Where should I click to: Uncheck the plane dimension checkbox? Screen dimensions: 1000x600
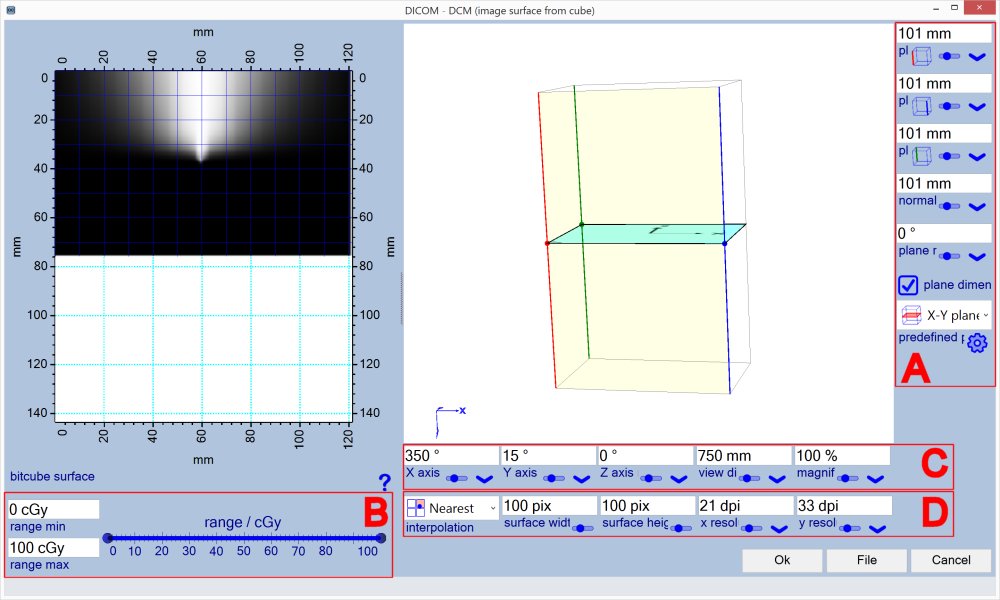pos(909,285)
